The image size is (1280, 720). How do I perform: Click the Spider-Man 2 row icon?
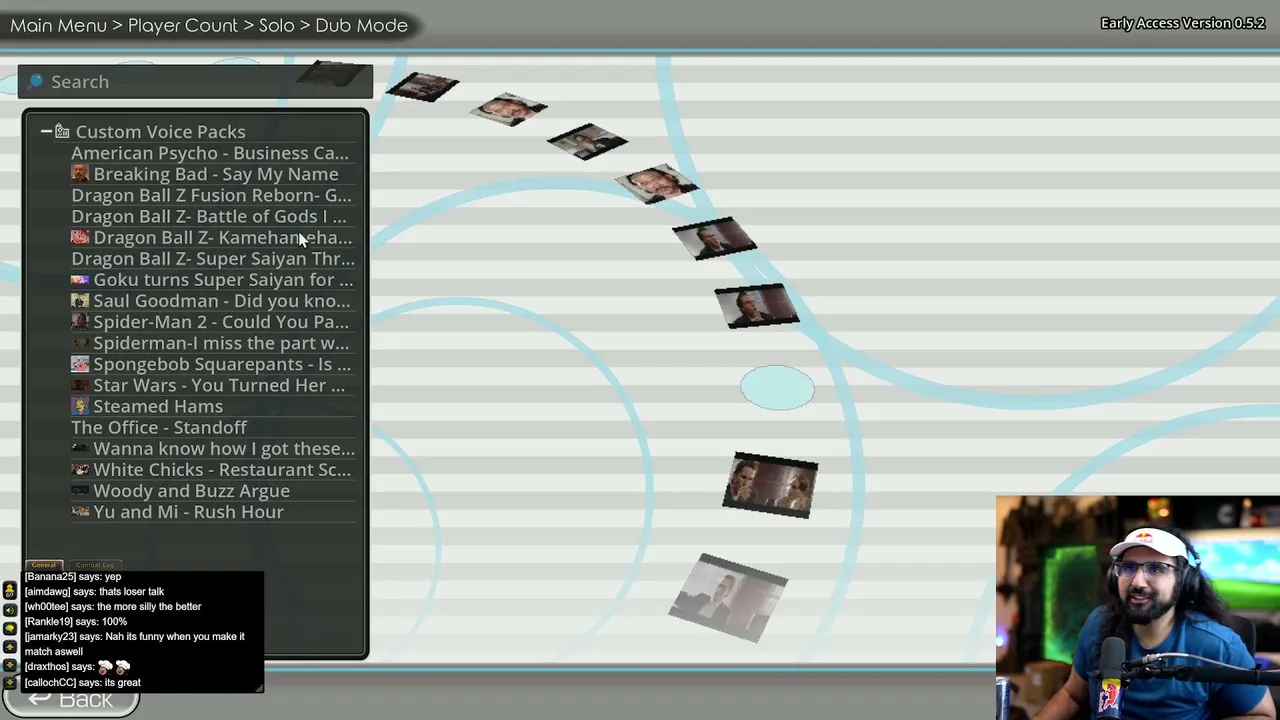80,322
